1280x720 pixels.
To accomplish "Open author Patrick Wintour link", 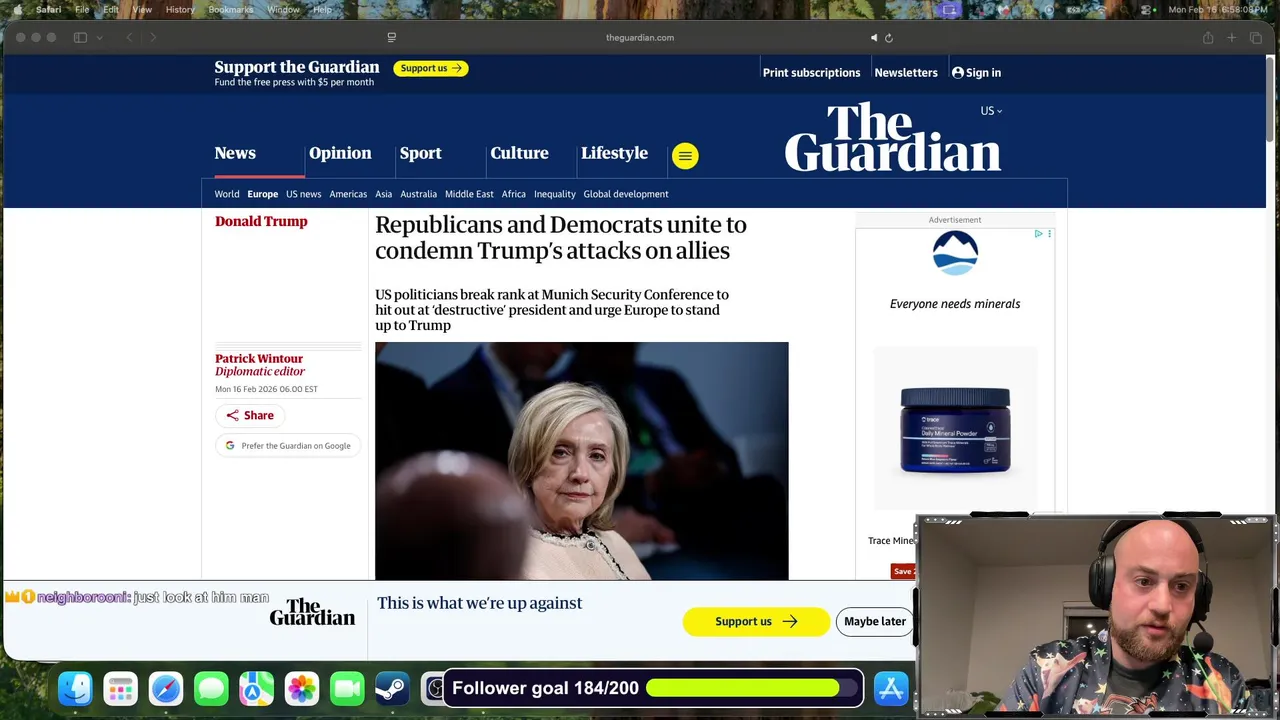I will click(x=259, y=358).
